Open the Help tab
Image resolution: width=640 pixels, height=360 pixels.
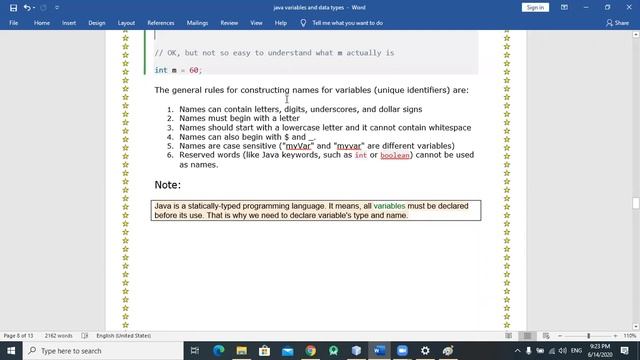pyautogui.click(x=280, y=23)
